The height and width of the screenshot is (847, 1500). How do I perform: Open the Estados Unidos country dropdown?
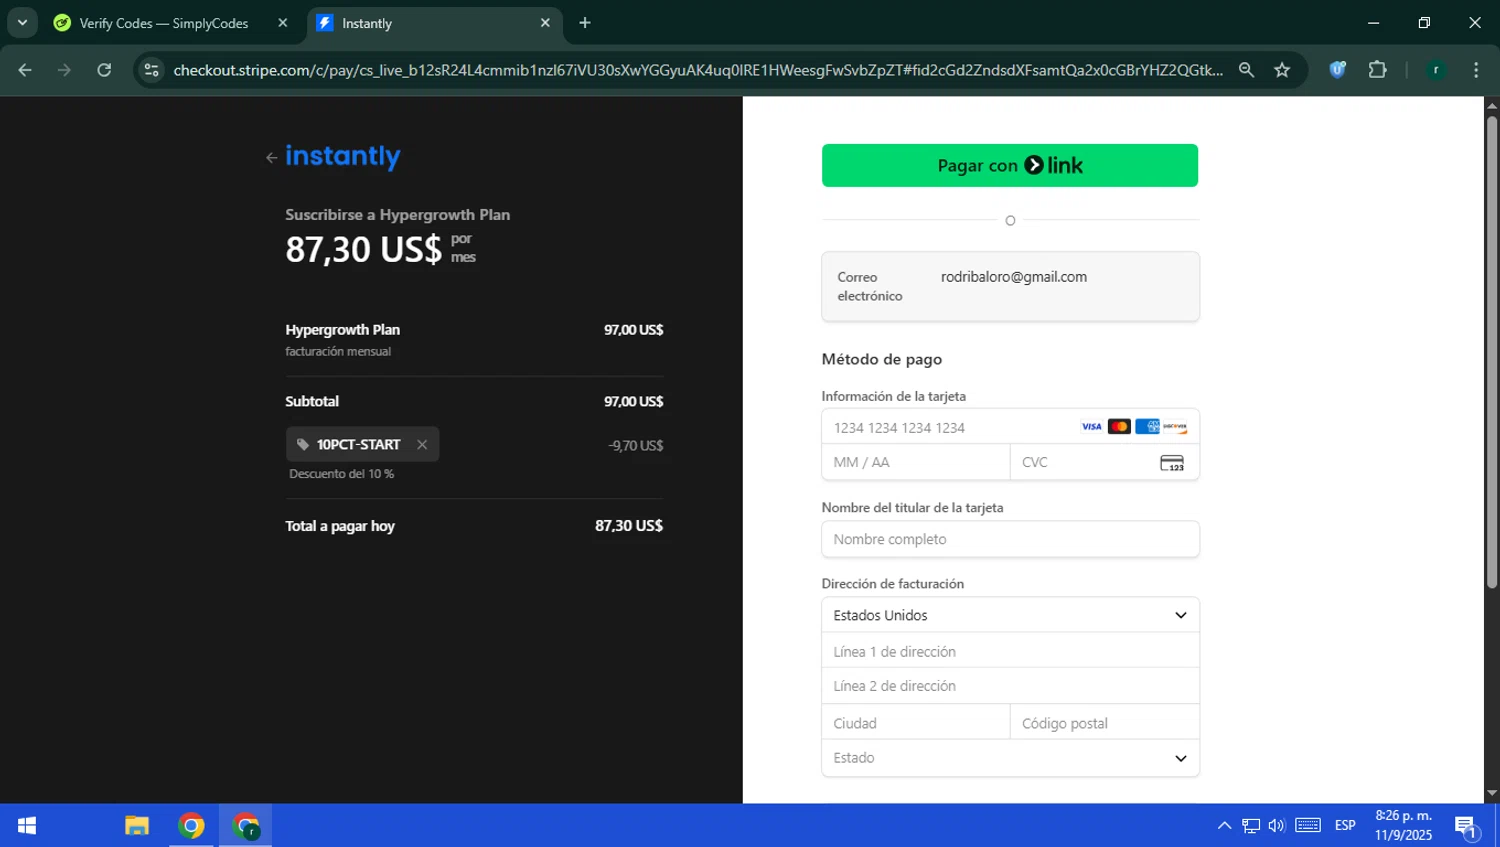click(1010, 615)
